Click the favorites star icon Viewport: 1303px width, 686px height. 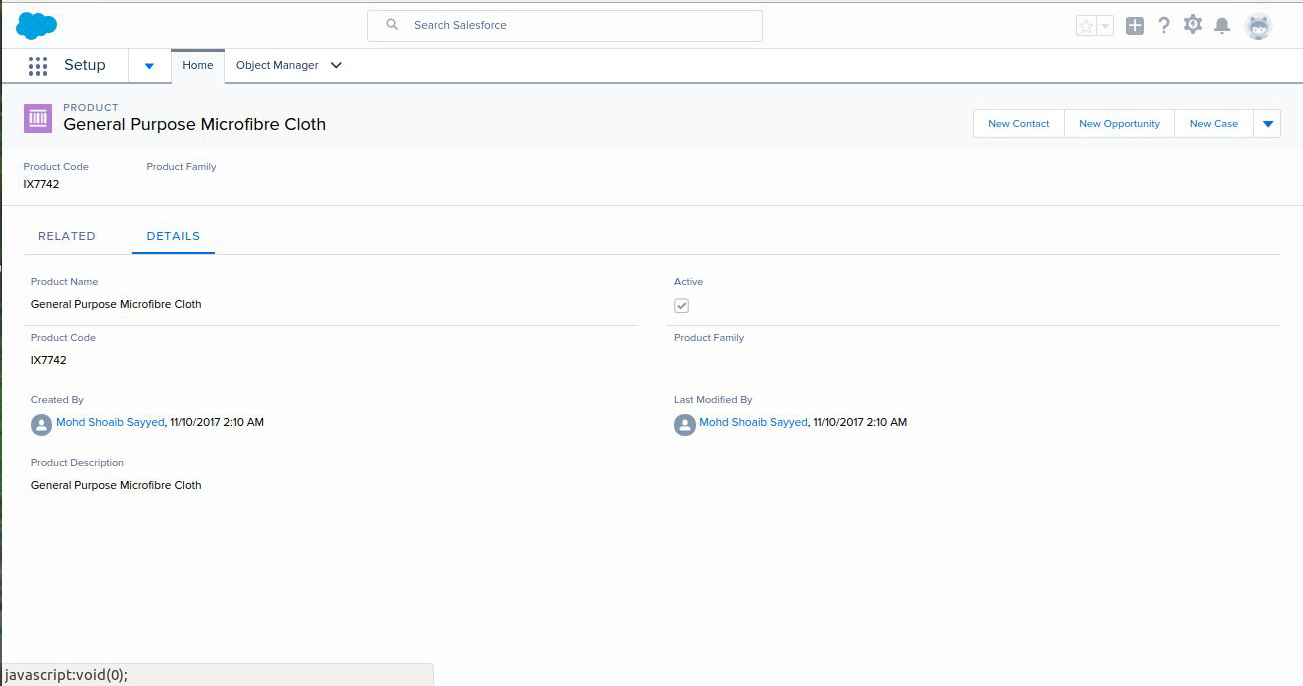pyautogui.click(x=1086, y=26)
